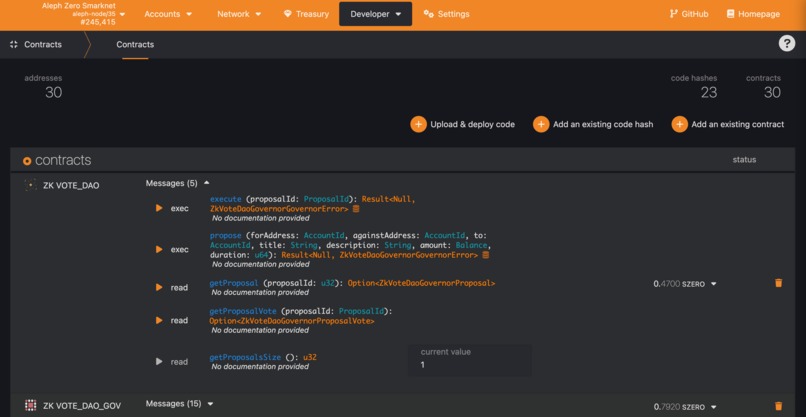This screenshot has width=806, height=417.
Task: Click the getProposalsSize message name
Action: pyautogui.click(x=245, y=357)
